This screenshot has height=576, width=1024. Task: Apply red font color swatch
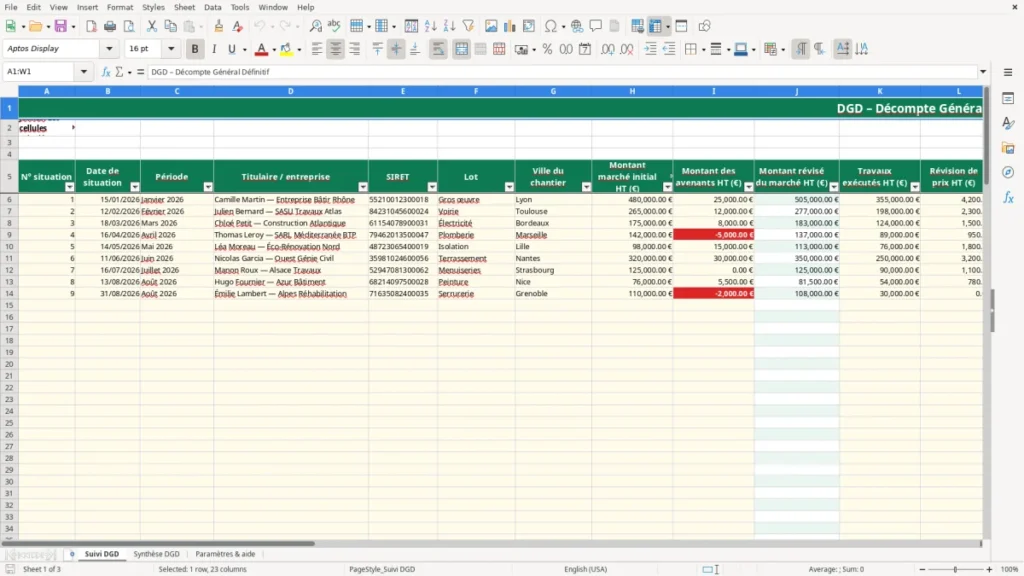pyautogui.click(x=261, y=49)
